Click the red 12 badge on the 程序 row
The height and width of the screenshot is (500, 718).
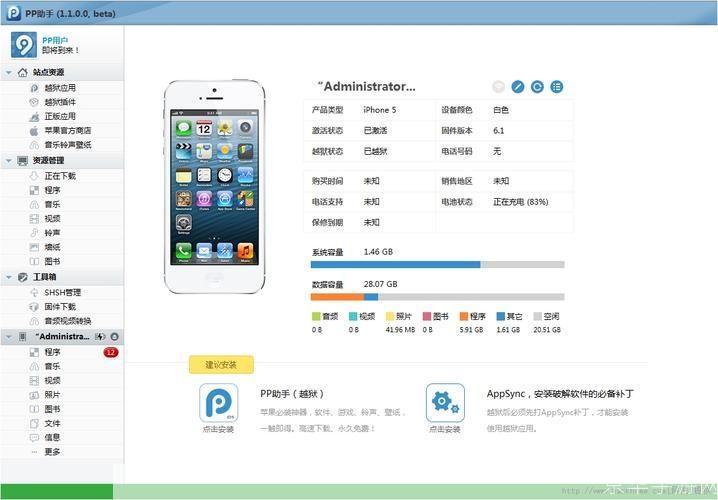click(x=110, y=352)
